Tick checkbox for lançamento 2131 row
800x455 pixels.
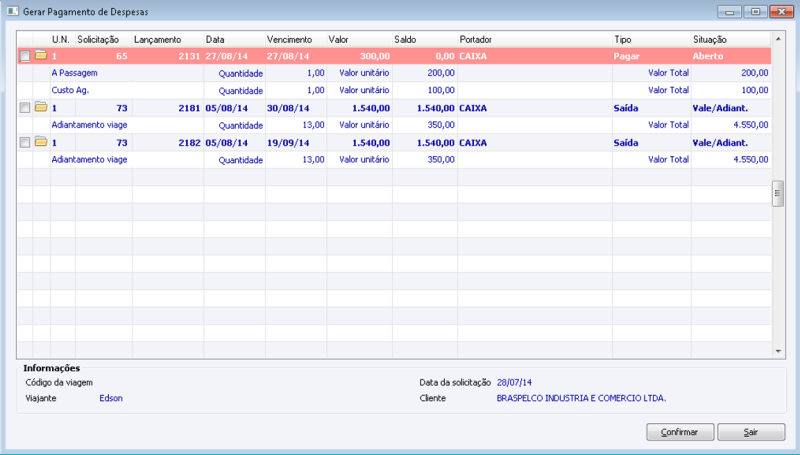(x=24, y=56)
